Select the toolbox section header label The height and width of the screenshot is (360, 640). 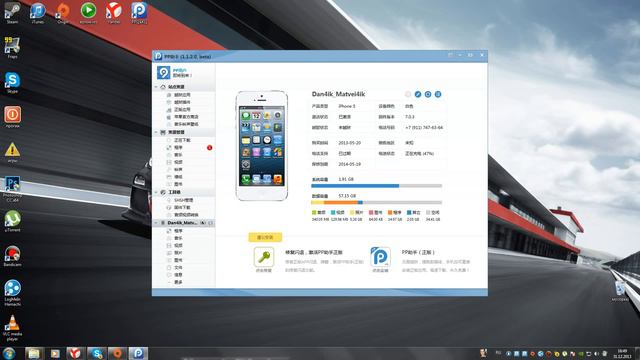coord(174,192)
